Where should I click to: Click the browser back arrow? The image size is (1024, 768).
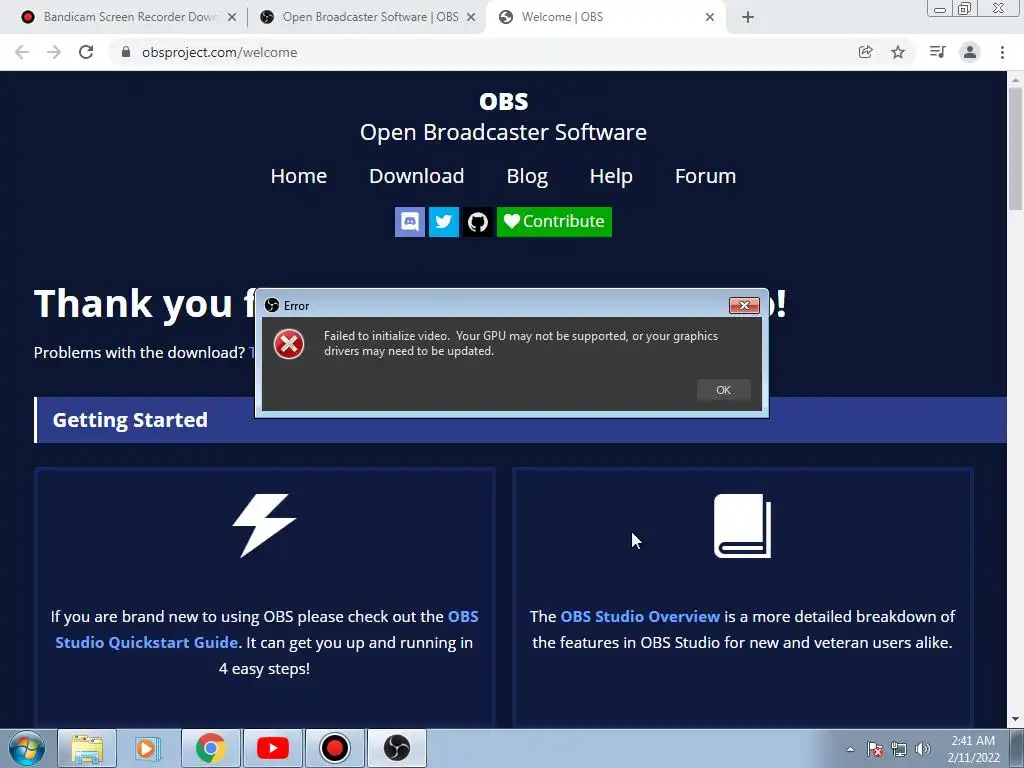pyautogui.click(x=22, y=52)
